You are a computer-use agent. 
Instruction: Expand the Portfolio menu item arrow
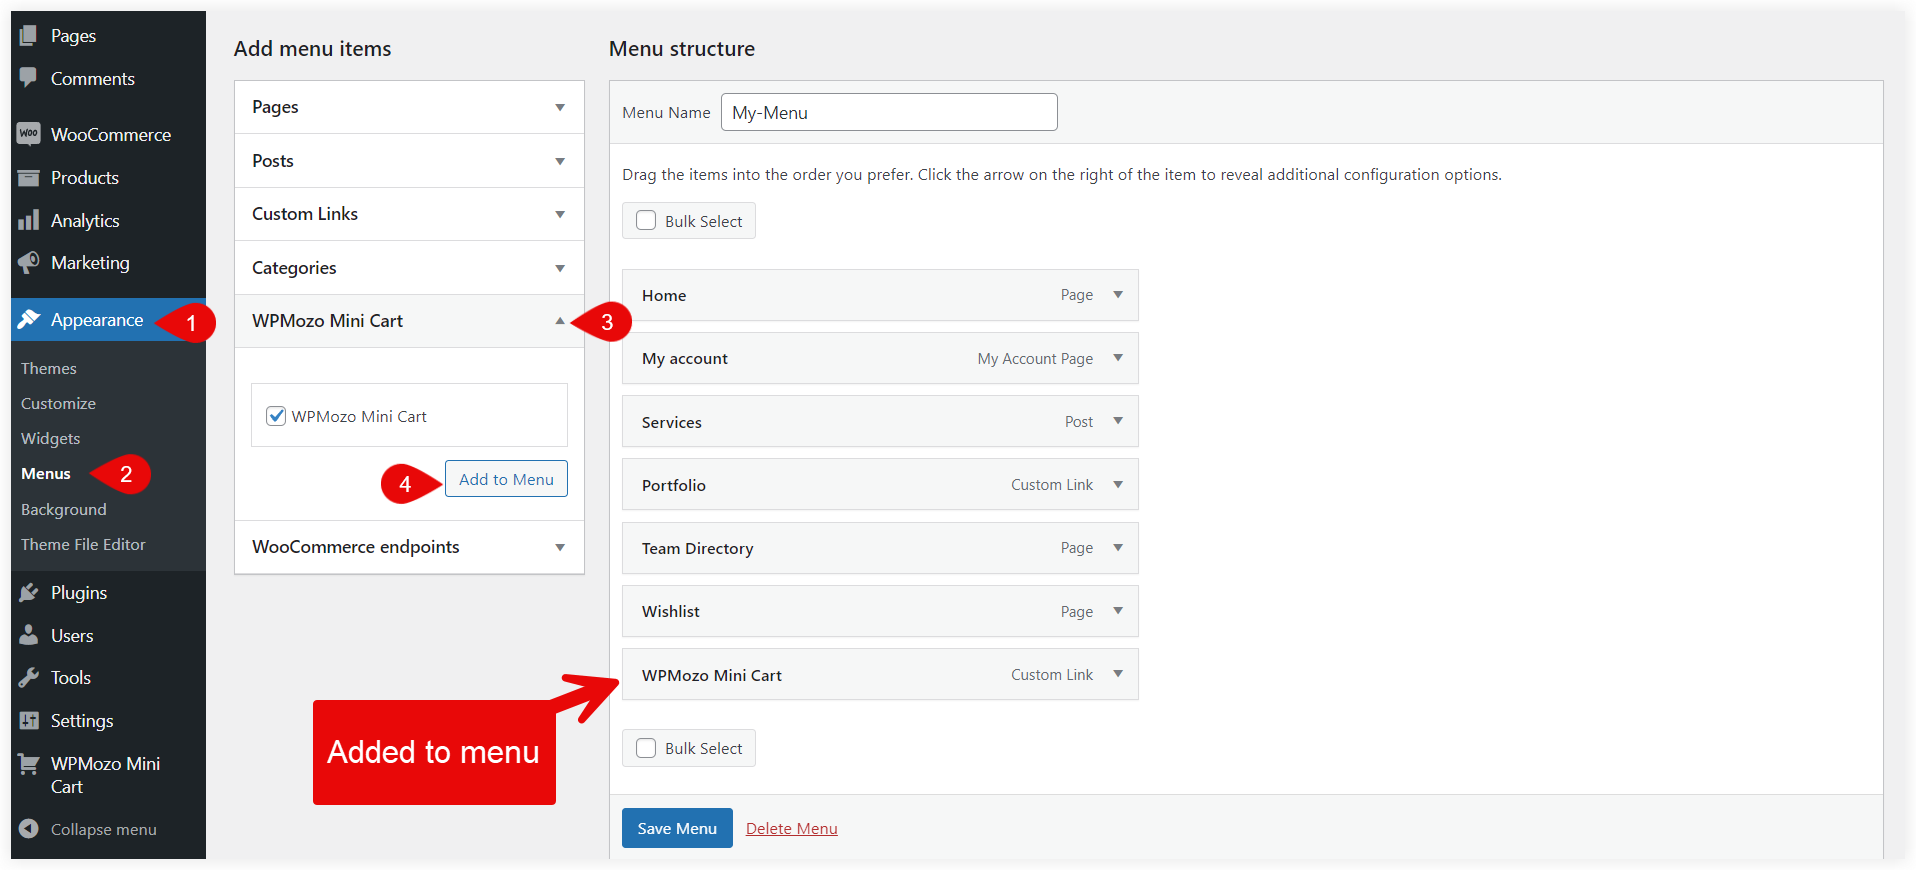click(x=1118, y=485)
